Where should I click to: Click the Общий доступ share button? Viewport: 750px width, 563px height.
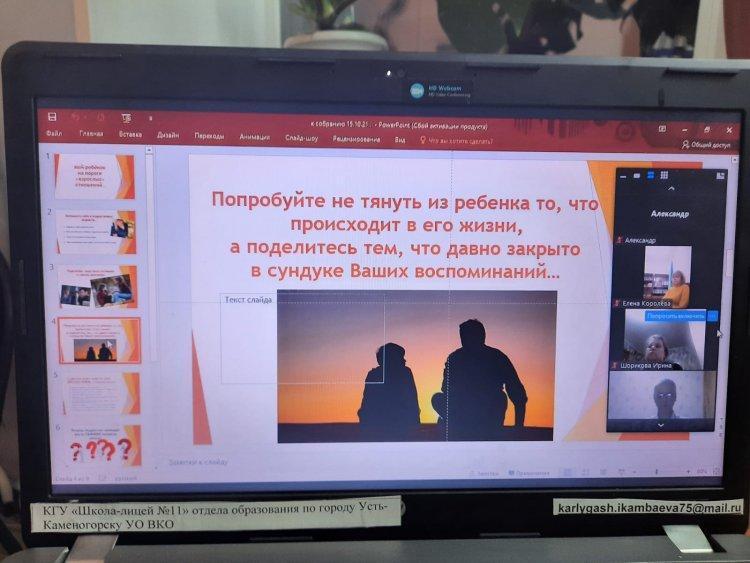click(x=706, y=144)
